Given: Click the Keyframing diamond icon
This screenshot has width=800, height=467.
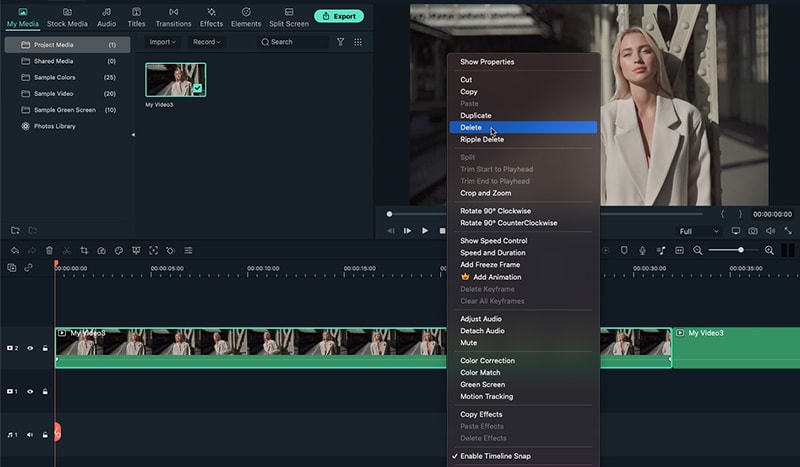Looking at the screenshot, I should pyautogui.click(x=170, y=251).
